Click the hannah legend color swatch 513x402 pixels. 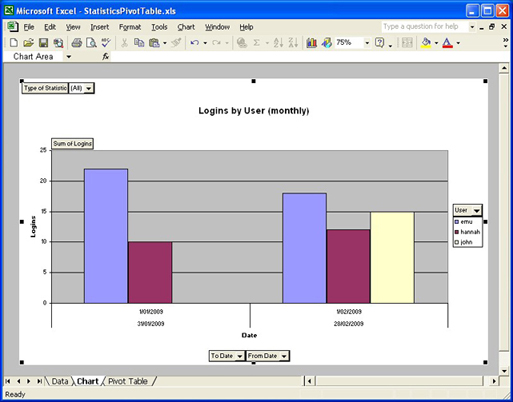[457, 232]
